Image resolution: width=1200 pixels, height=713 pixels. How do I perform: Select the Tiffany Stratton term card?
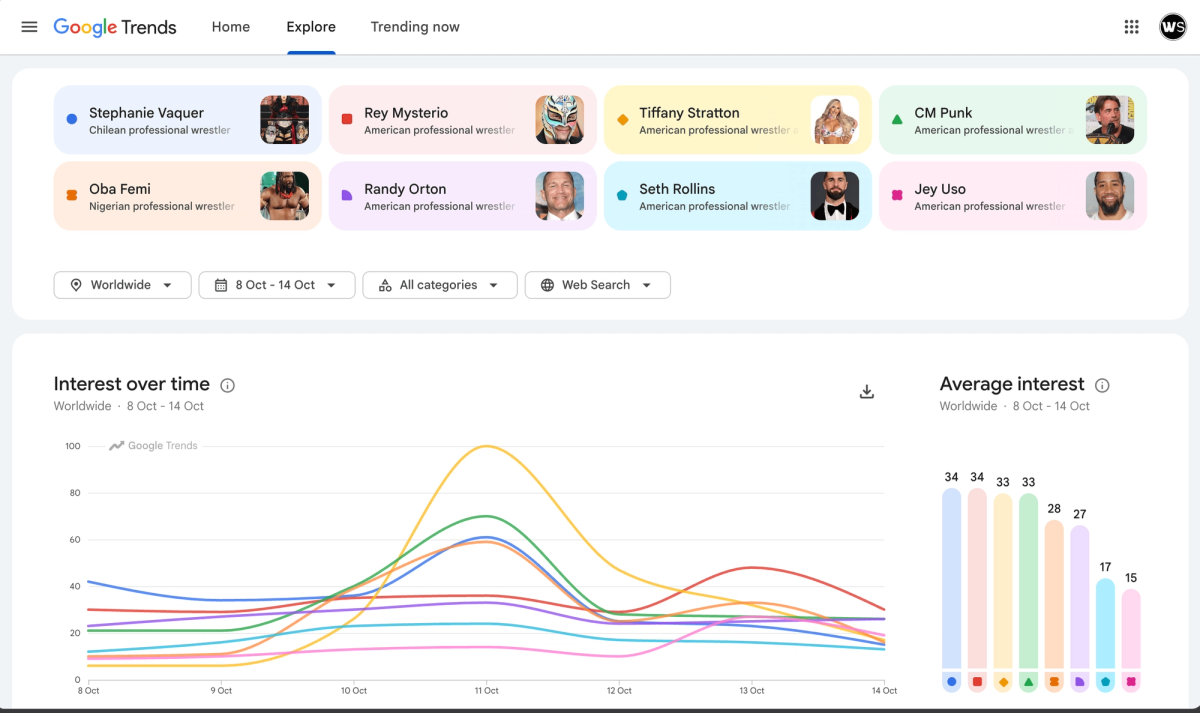pyautogui.click(x=738, y=120)
